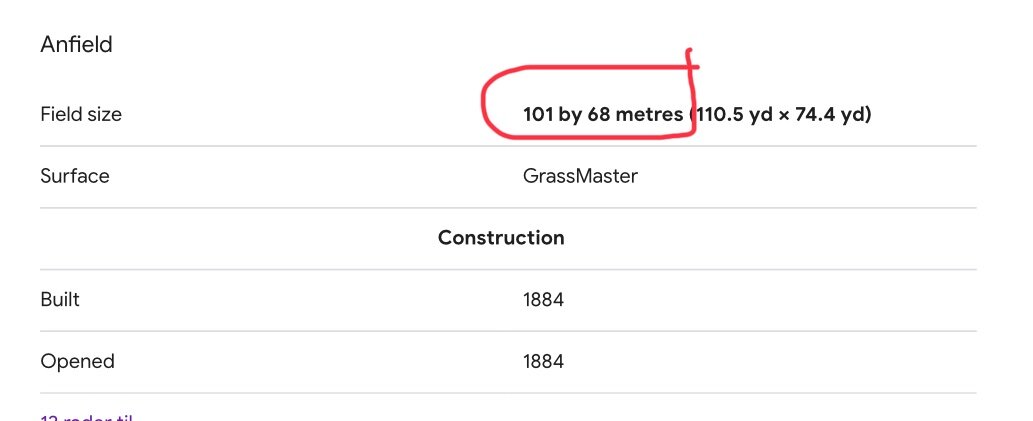
Task: Click the number "68" in Field size
Action: click(x=599, y=115)
